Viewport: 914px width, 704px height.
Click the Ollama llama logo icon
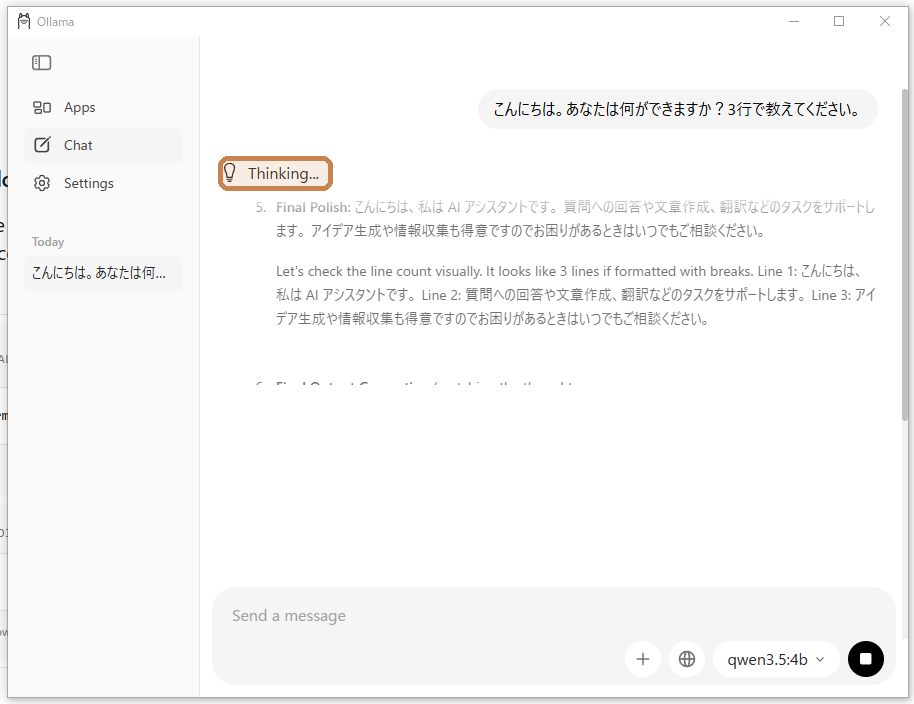(24, 22)
